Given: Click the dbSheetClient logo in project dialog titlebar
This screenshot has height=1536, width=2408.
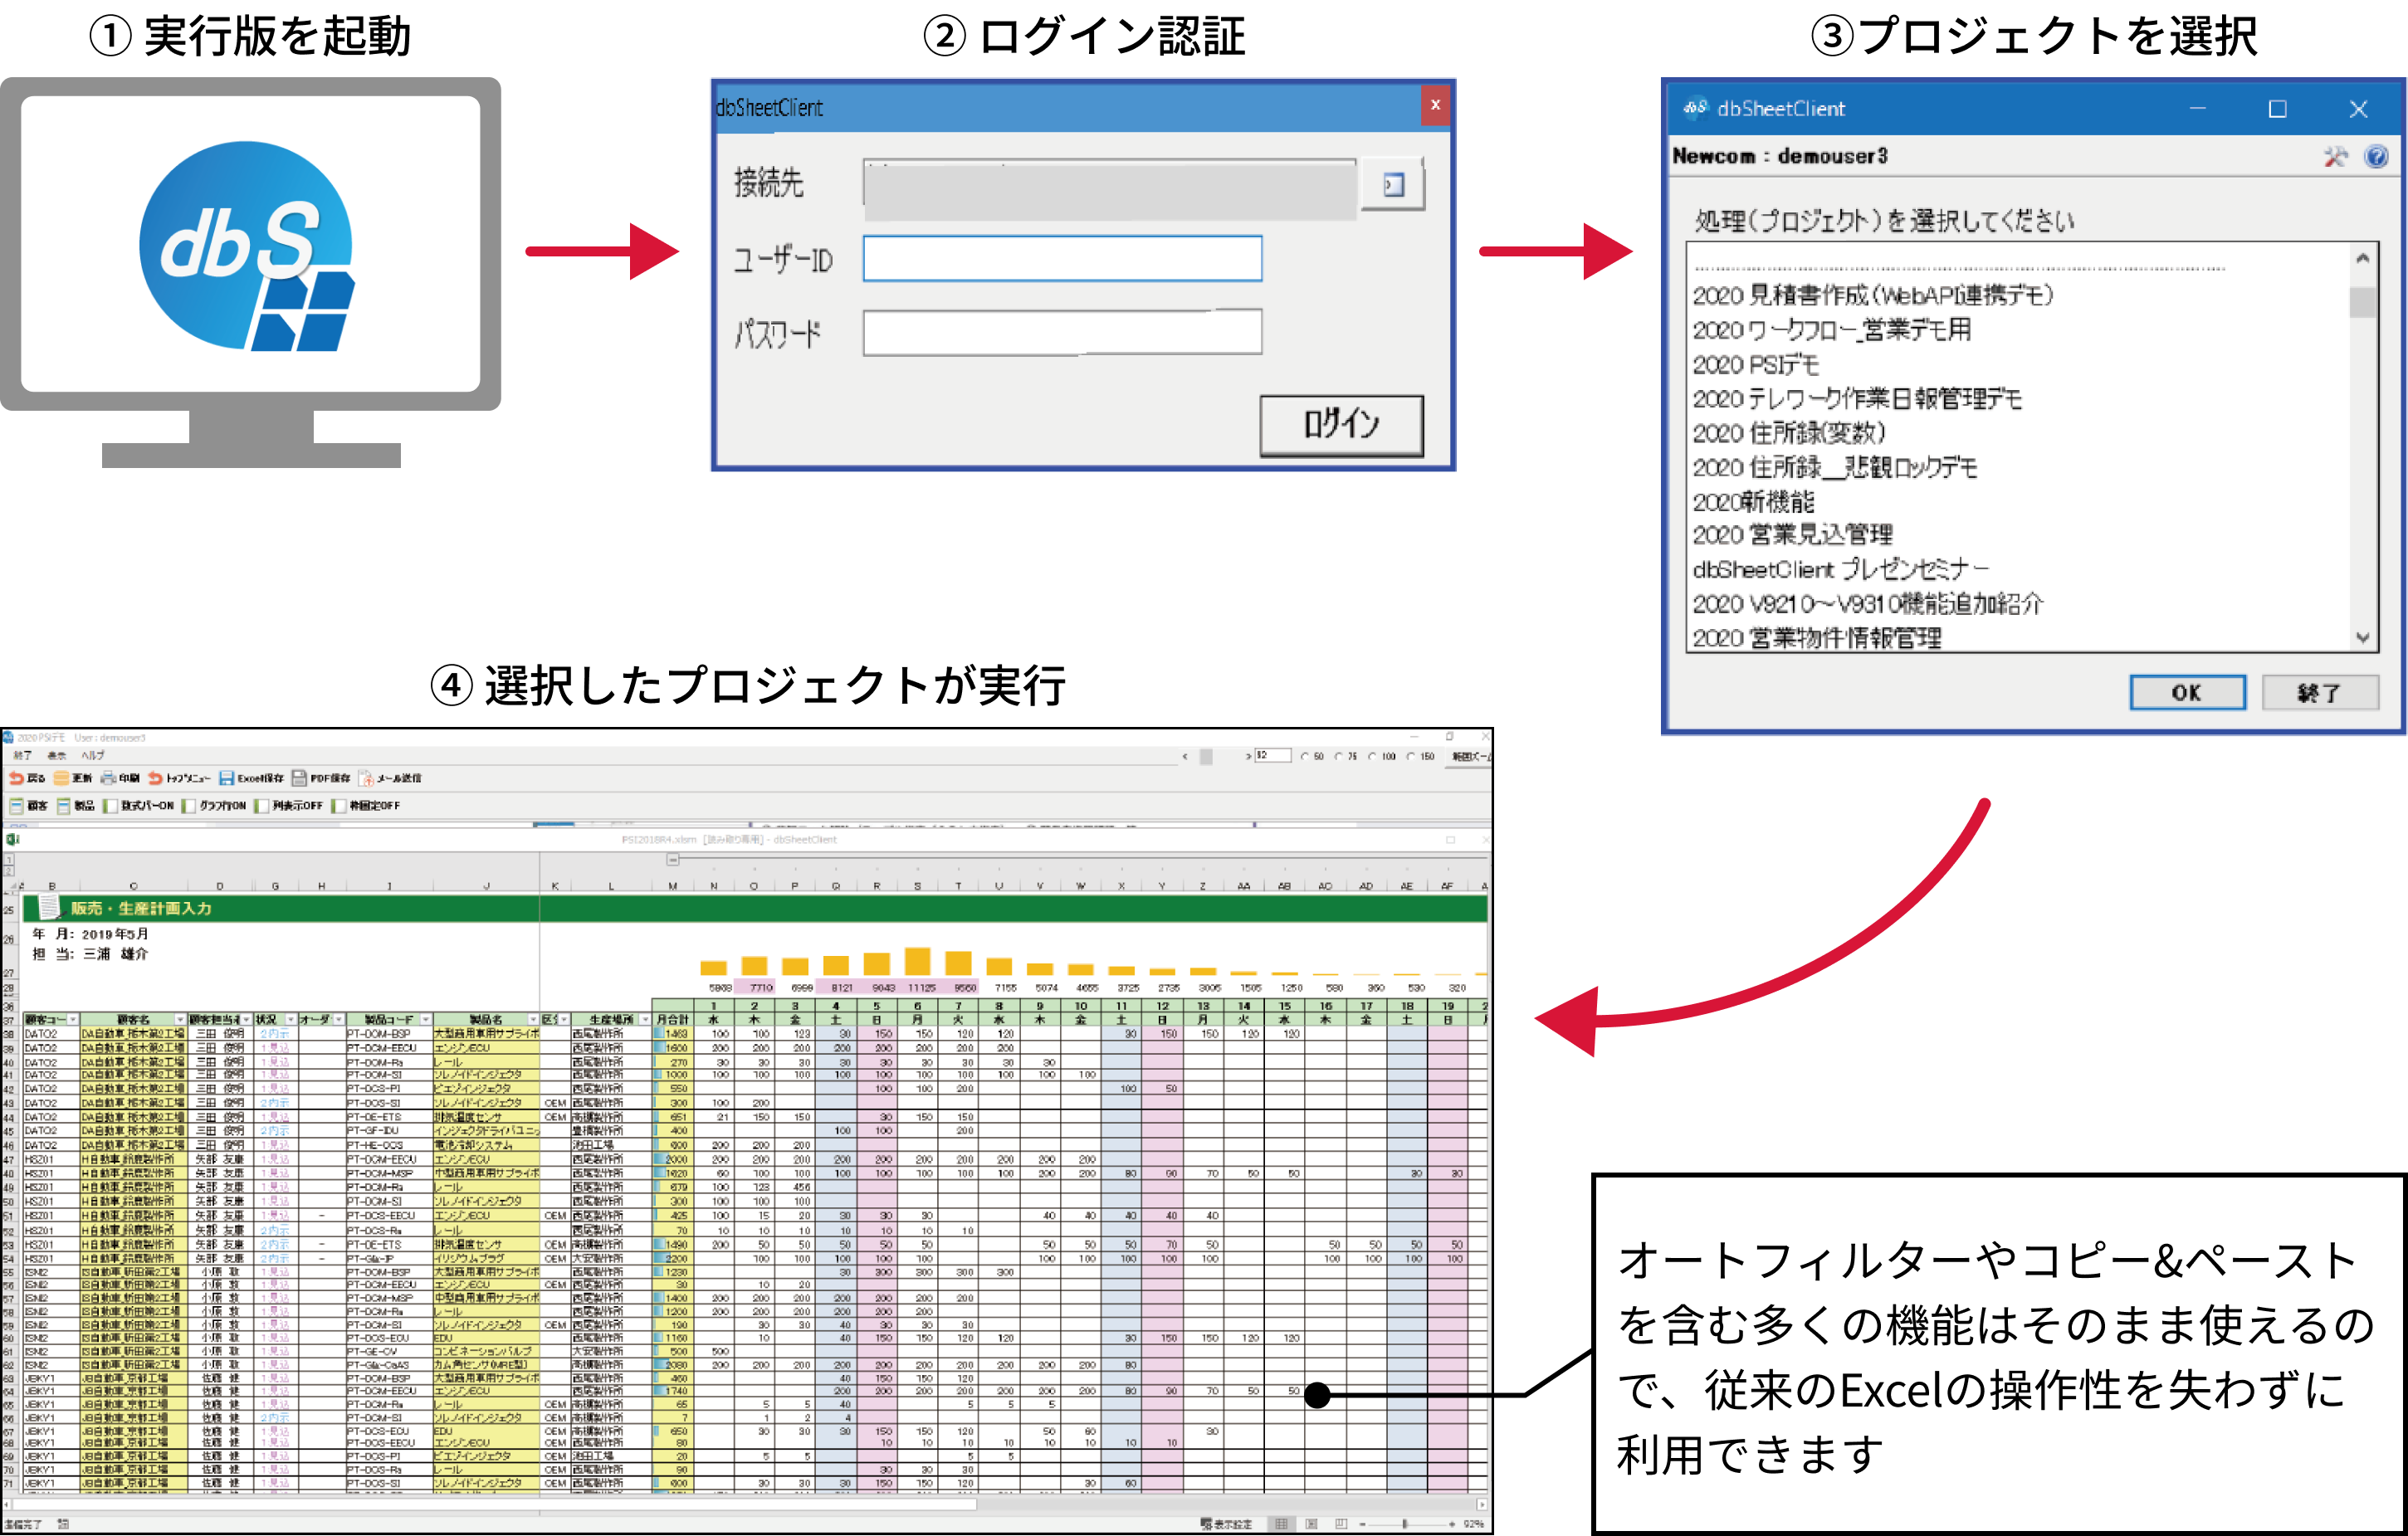Looking at the screenshot, I should click(x=1695, y=108).
